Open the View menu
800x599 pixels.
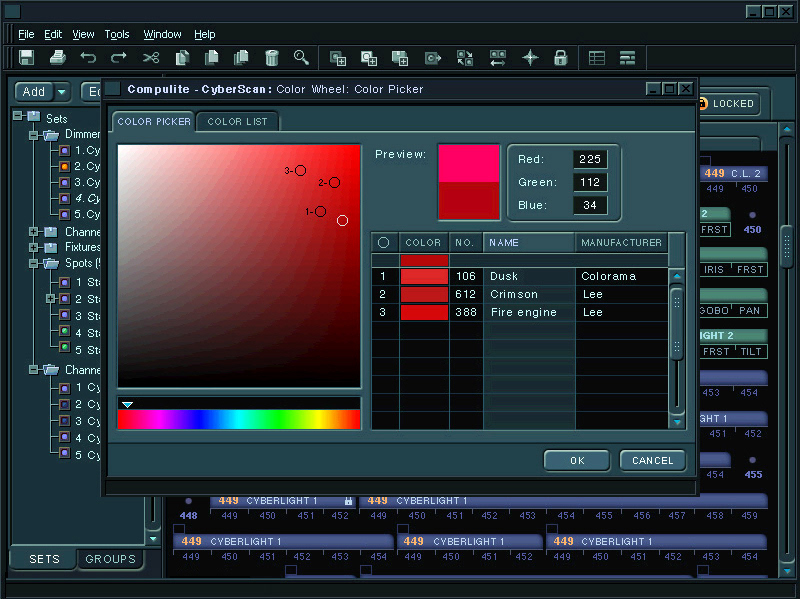(x=83, y=34)
